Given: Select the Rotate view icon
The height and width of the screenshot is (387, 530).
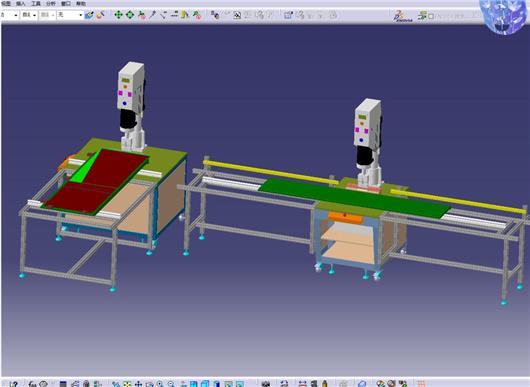Looking at the screenshot, I should 149,384.
